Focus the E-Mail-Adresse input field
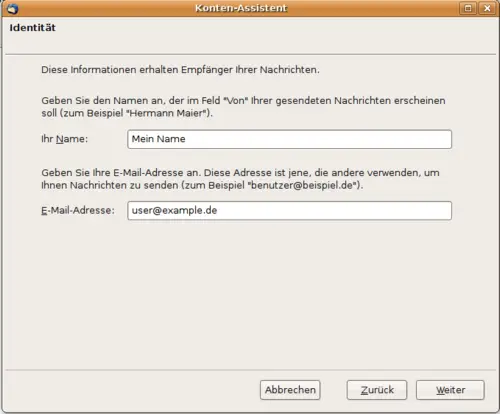Image resolution: width=500 pixels, height=414 pixels. tap(289, 211)
